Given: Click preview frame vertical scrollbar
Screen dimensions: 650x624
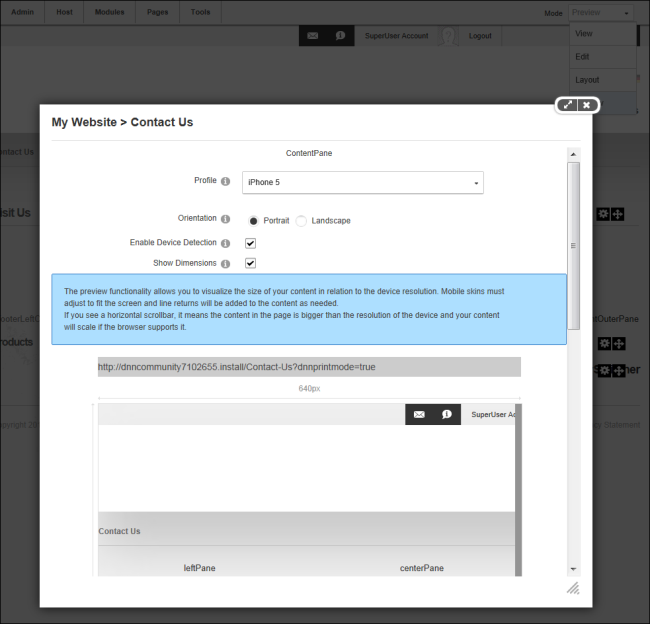Looking at the screenshot, I should (518, 490).
